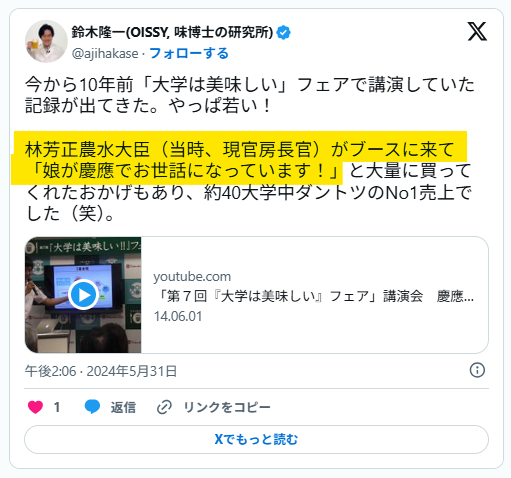Open the @ajihakase handle
This screenshot has height=478, width=511.
pos(105,53)
